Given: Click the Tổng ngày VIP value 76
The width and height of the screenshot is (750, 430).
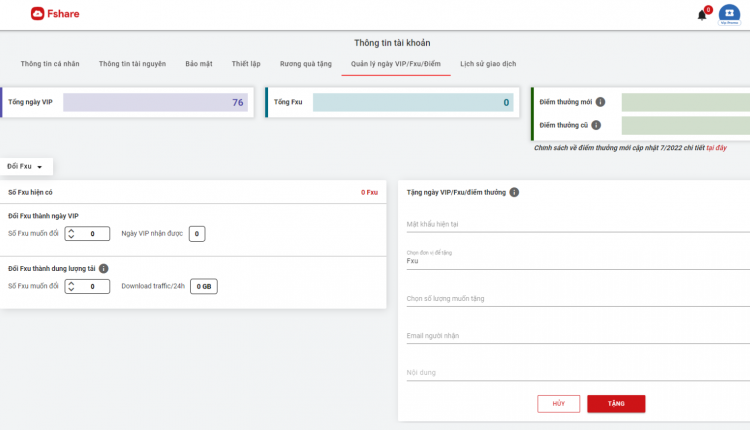Looking at the screenshot, I should pyautogui.click(x=238, y=102).
